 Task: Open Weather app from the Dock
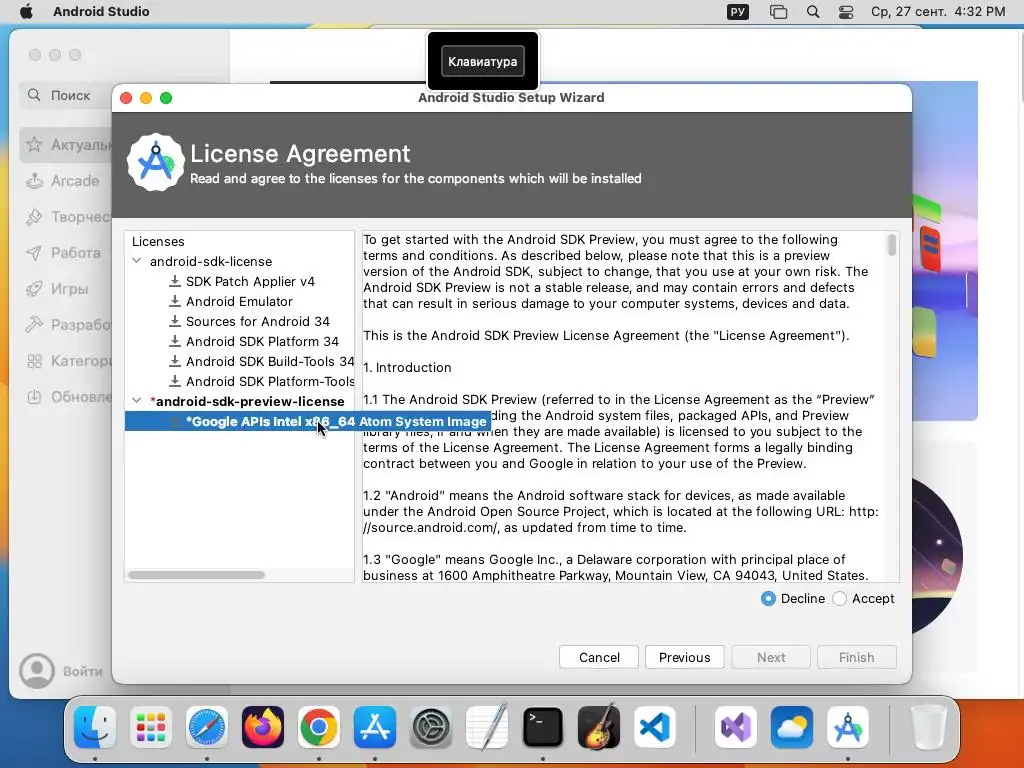point(792,727)
